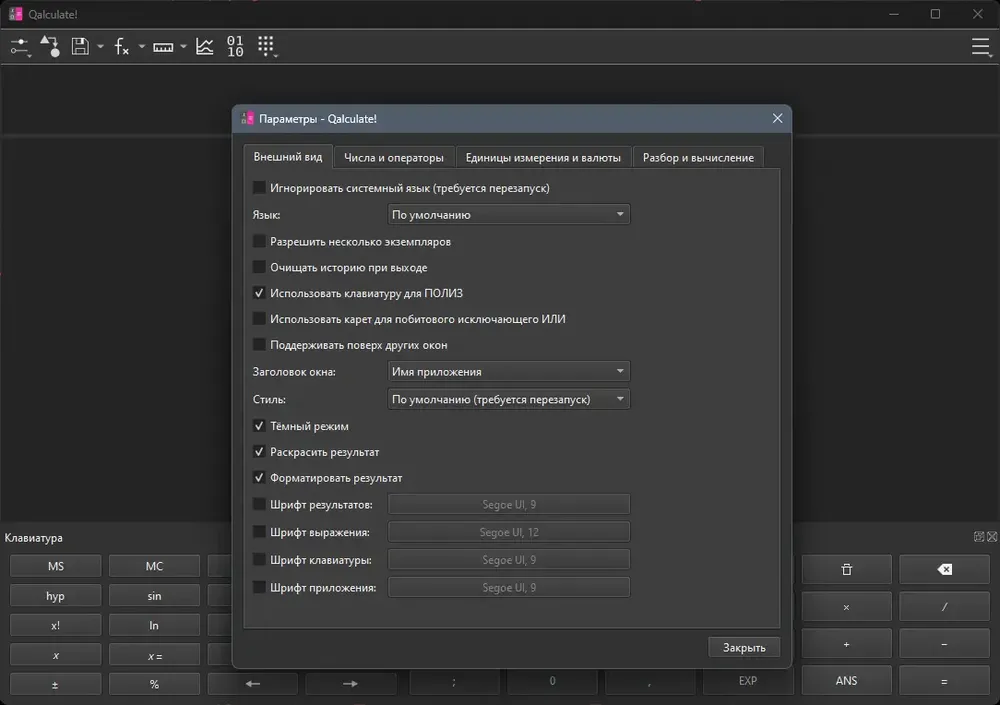Click the plot graph chart icon
Image resolution: width=1000 pixels, height=705 pixels.
tap(205, 47)
